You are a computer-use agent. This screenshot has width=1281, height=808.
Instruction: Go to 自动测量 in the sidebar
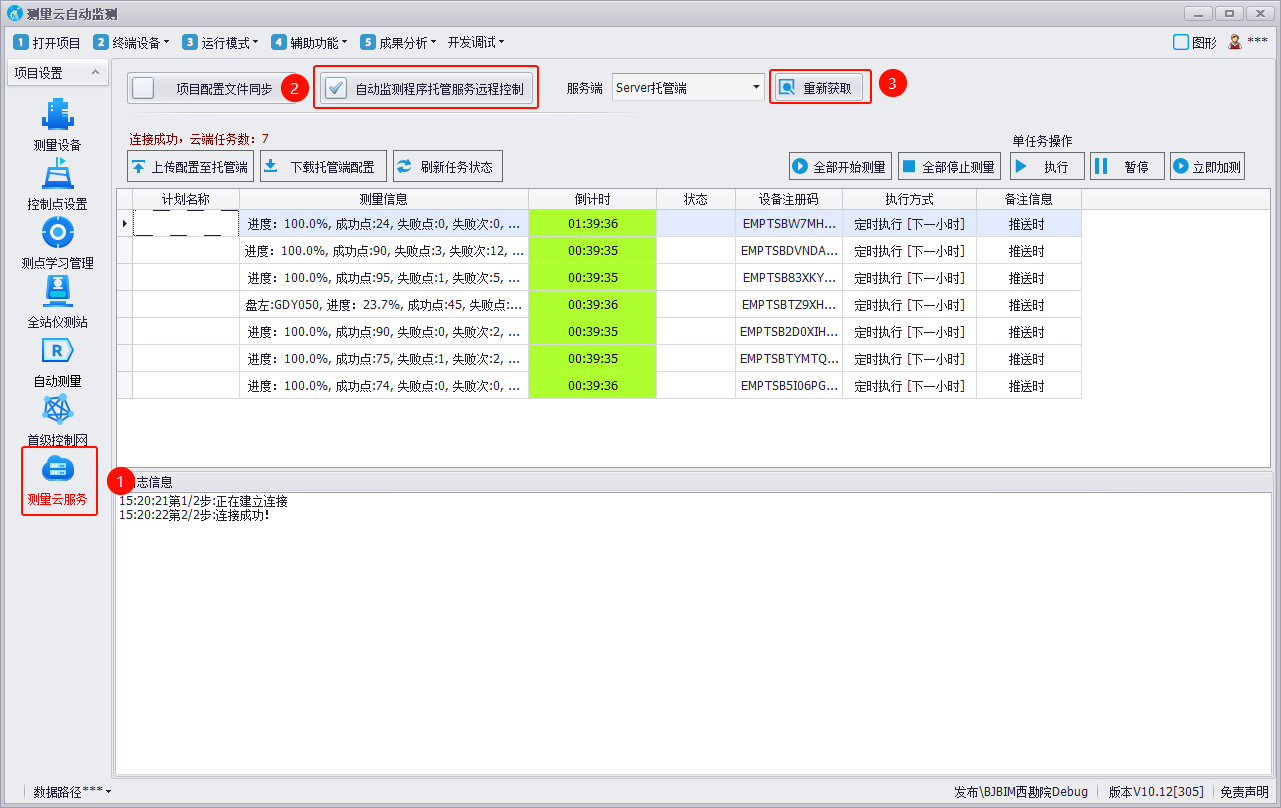pyautogui.click(x=57, y=350)
